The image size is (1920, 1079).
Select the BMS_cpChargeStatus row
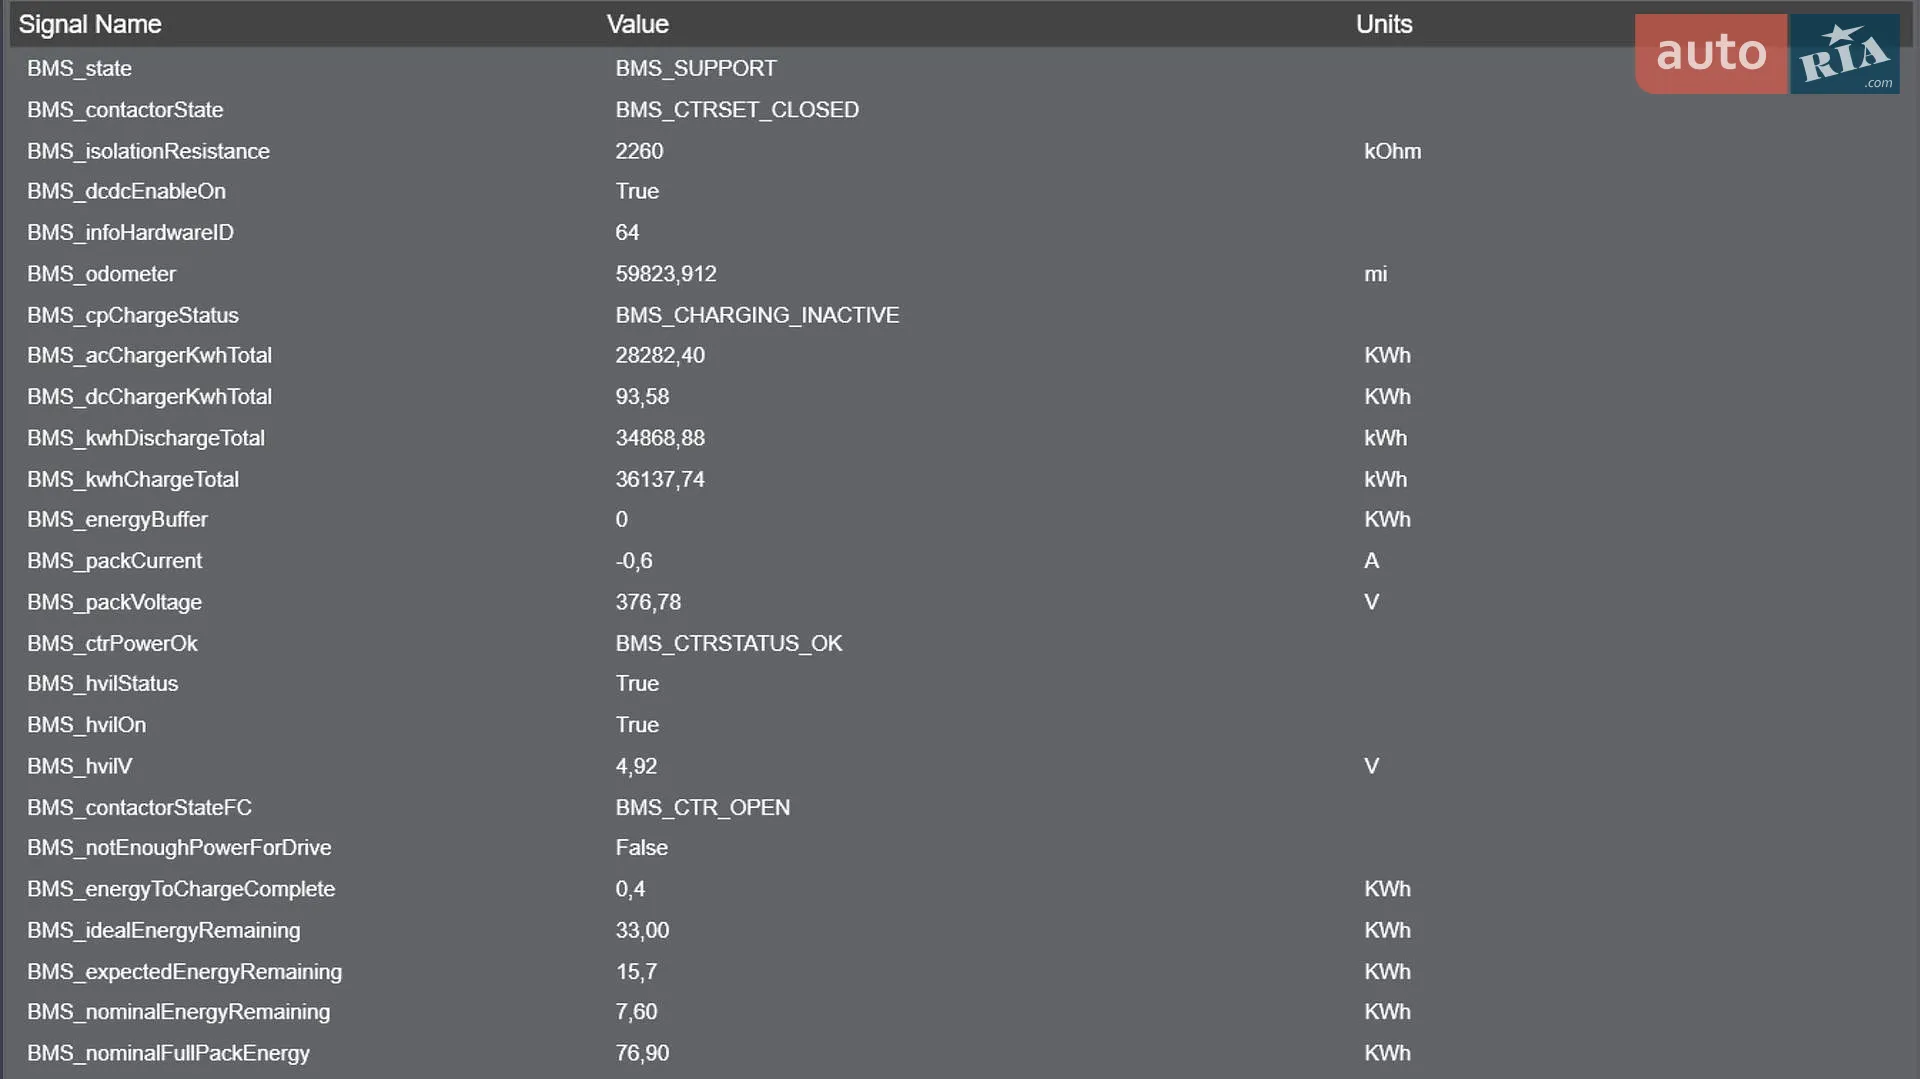point(960,315)
